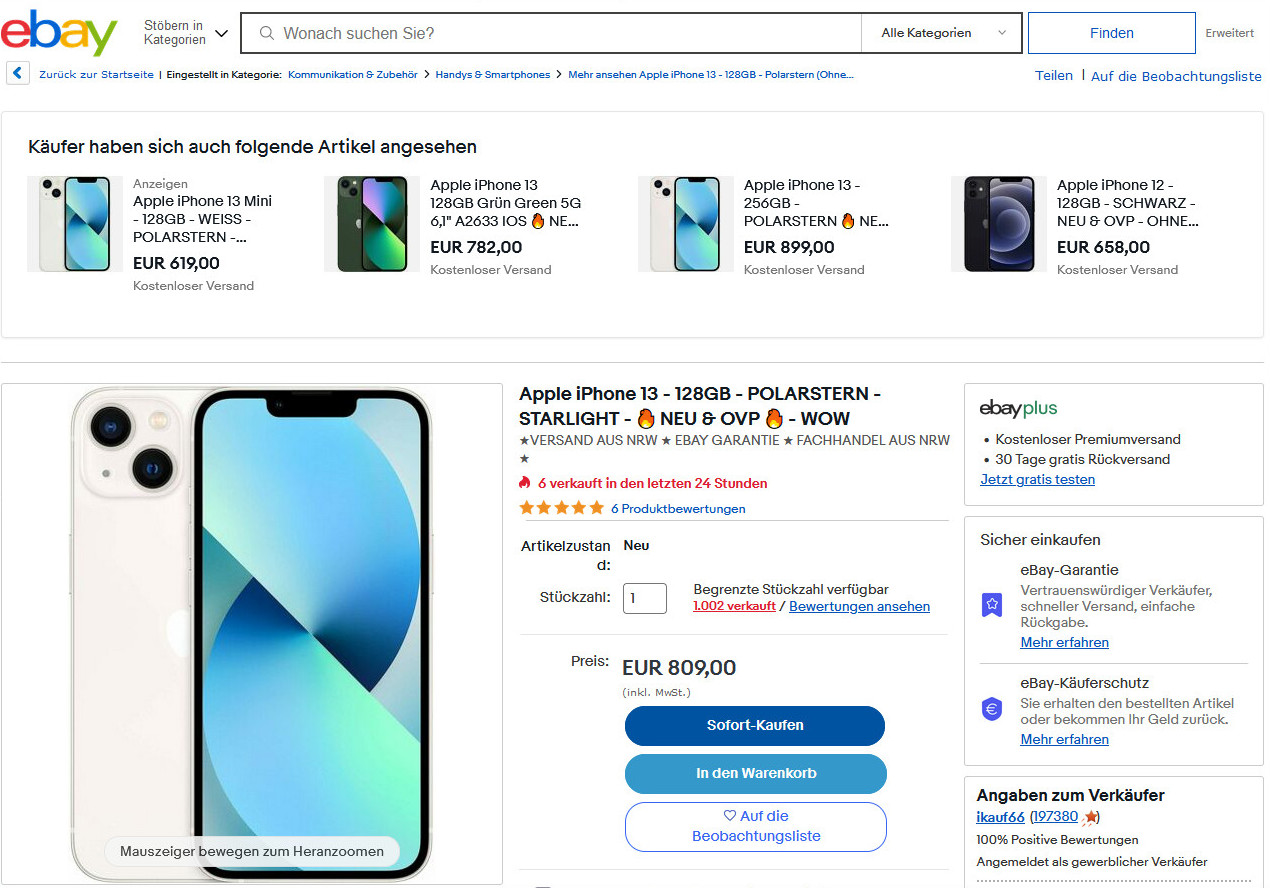Click the back arrow icon
The height and width of the screenshot is (888, 1270).
point(17,74)
